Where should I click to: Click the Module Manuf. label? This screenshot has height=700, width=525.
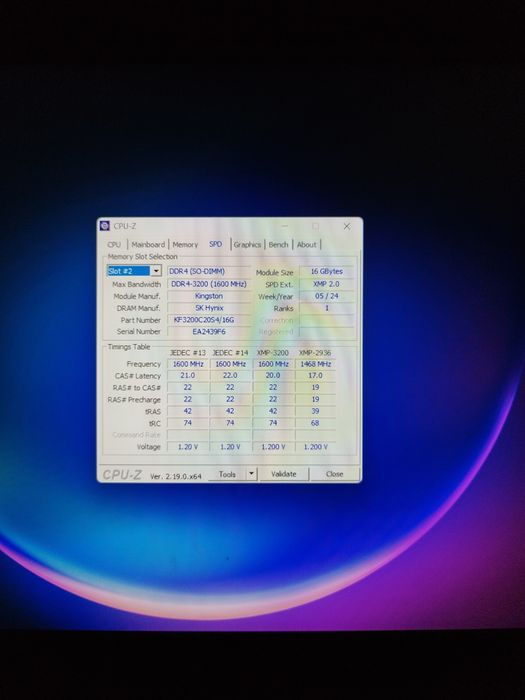click(137, 296)
